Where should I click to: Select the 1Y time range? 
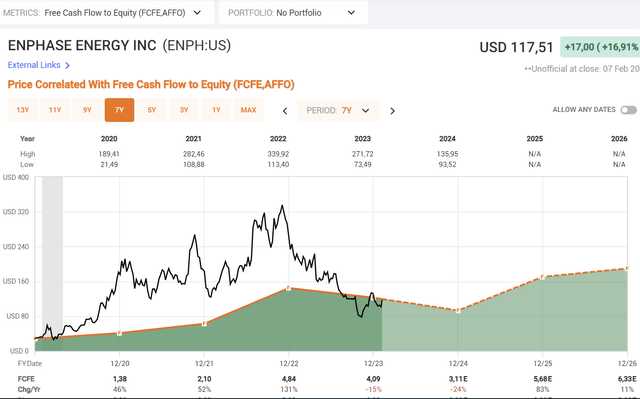point(216,110)
